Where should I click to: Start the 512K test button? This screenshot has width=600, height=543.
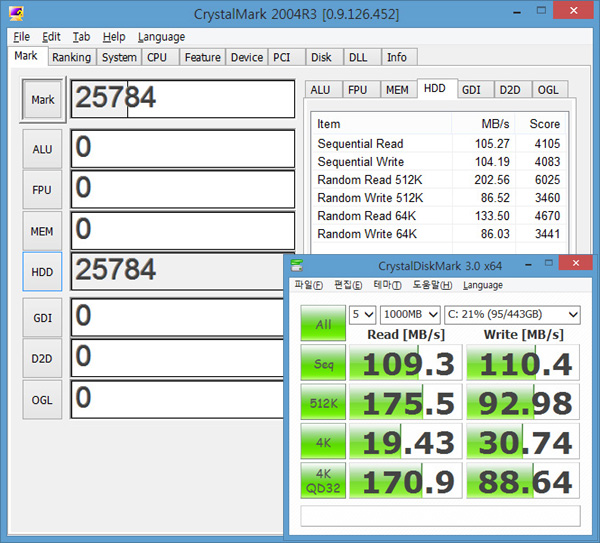click(323, 402)
